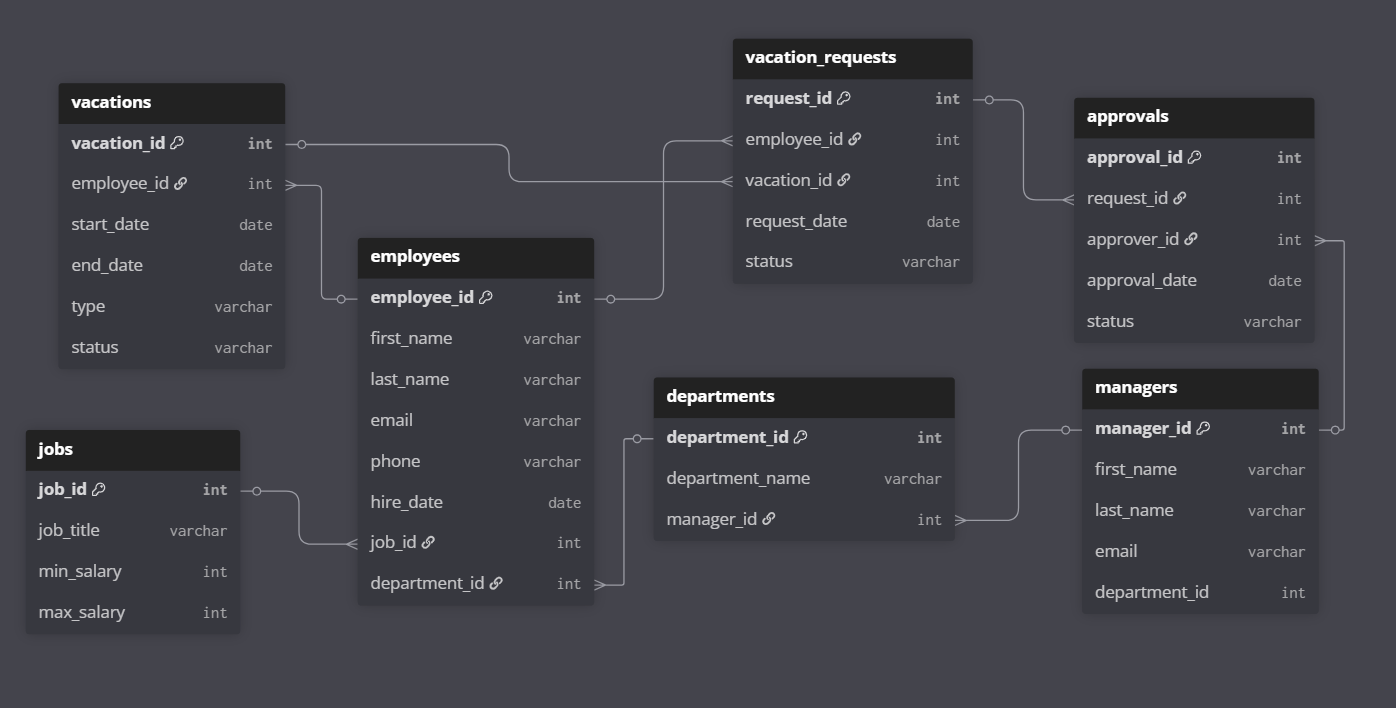This screenshot has width=1396, height=708.
Task: Click the primary key icon beside vacation_id
Action: [177, 143]
